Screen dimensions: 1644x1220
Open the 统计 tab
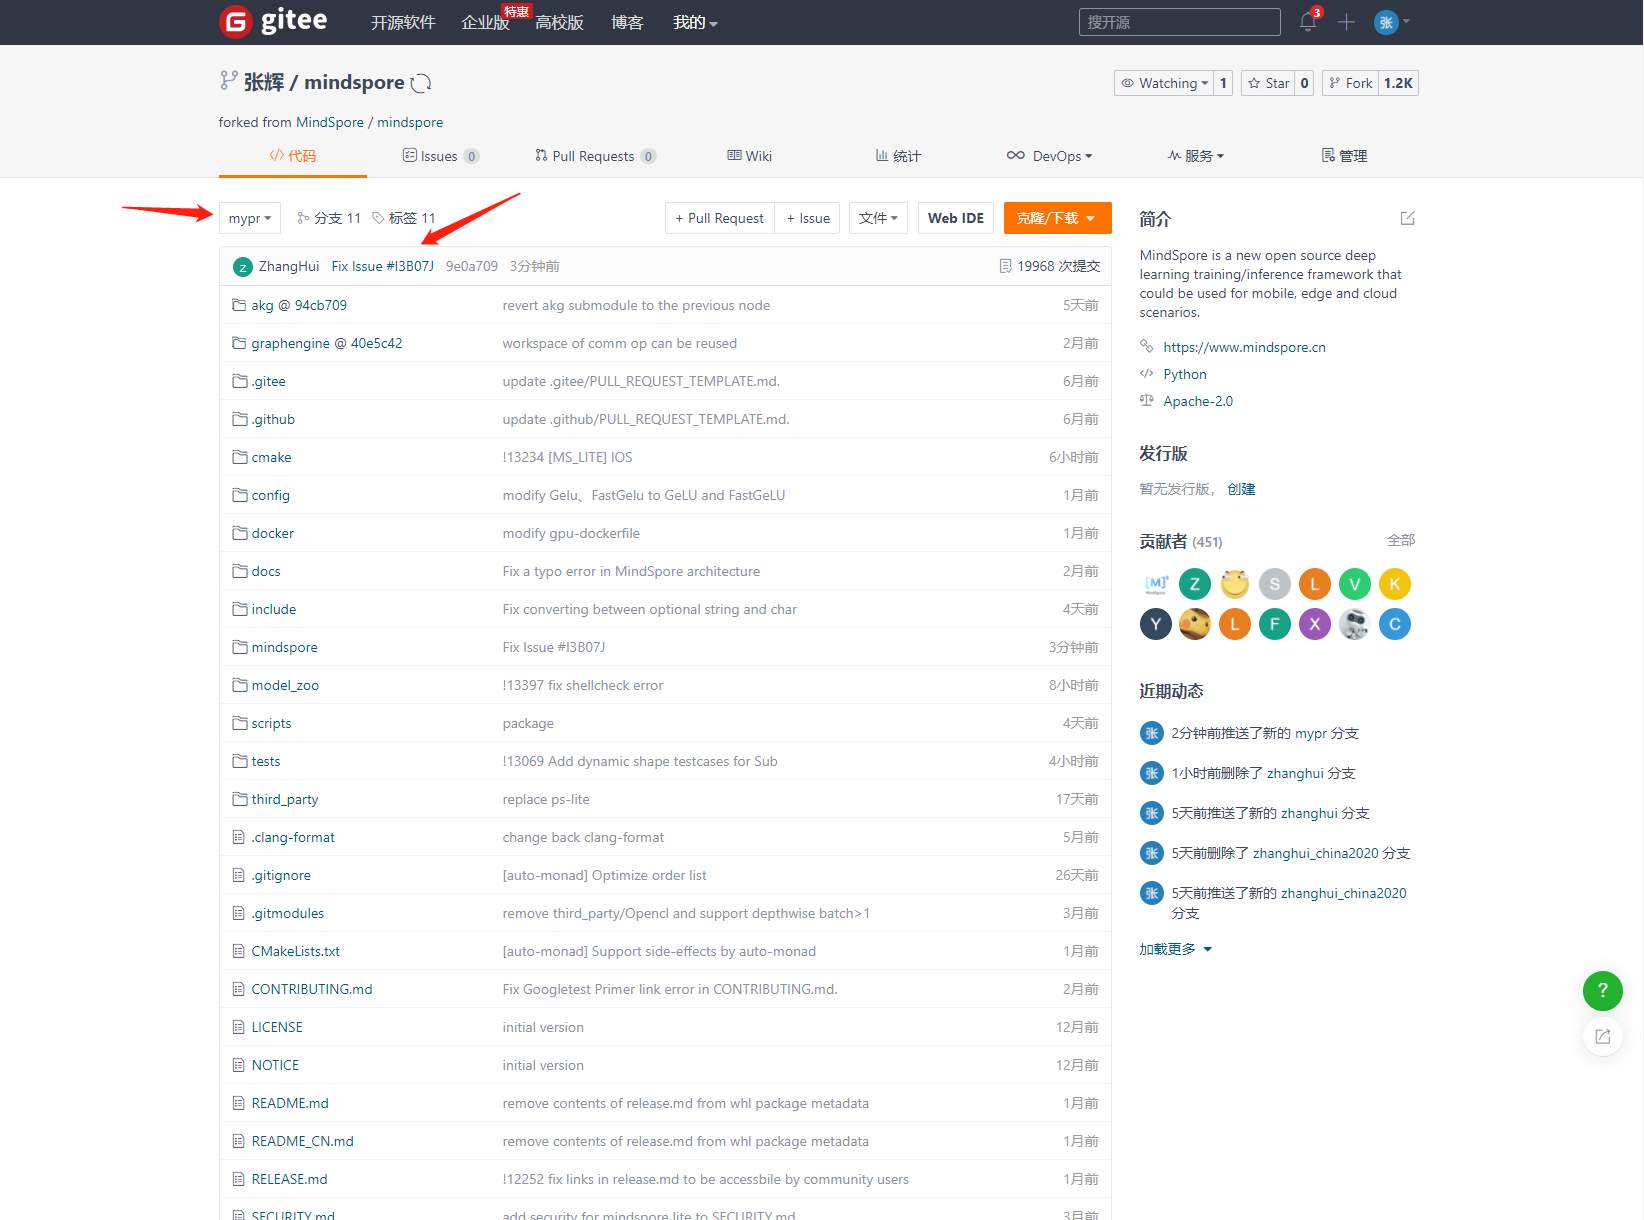tap(898, 156)
